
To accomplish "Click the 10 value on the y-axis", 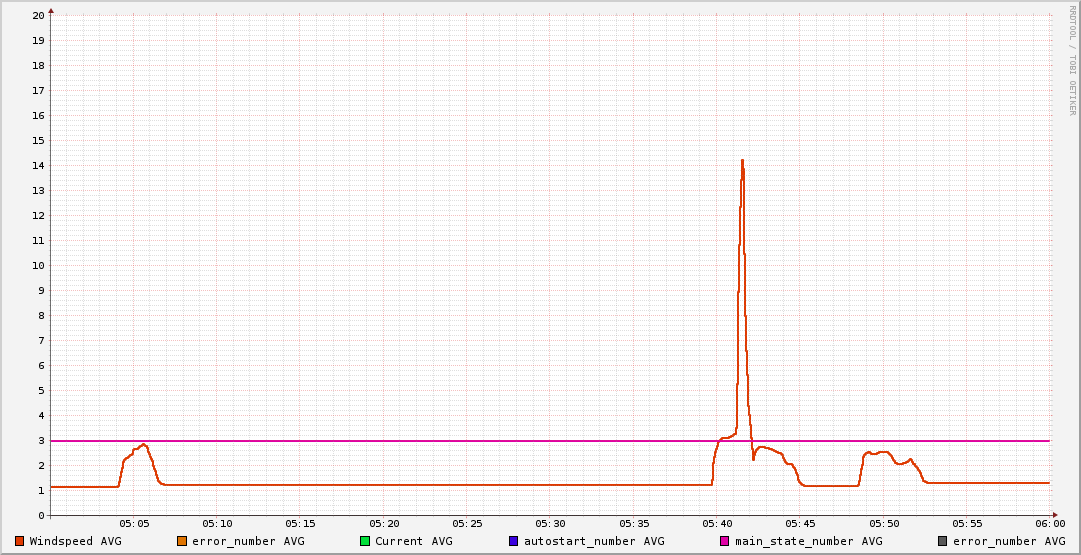I will 38,265.
